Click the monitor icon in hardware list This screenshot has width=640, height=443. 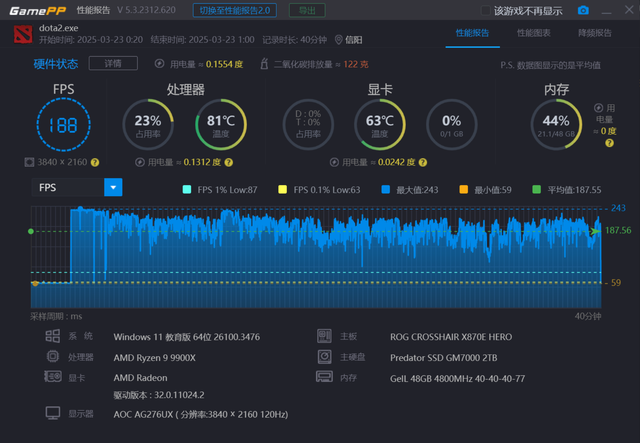click(53, 413)
